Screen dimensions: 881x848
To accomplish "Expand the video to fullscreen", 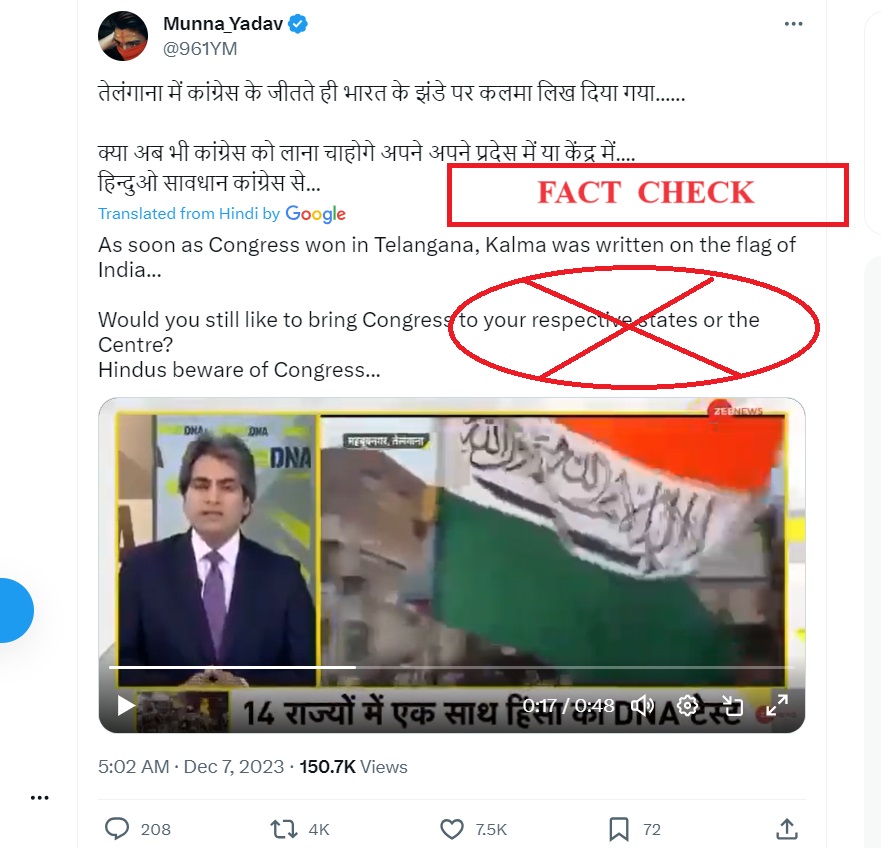I will pyautogui.click(x=776, y=705).
